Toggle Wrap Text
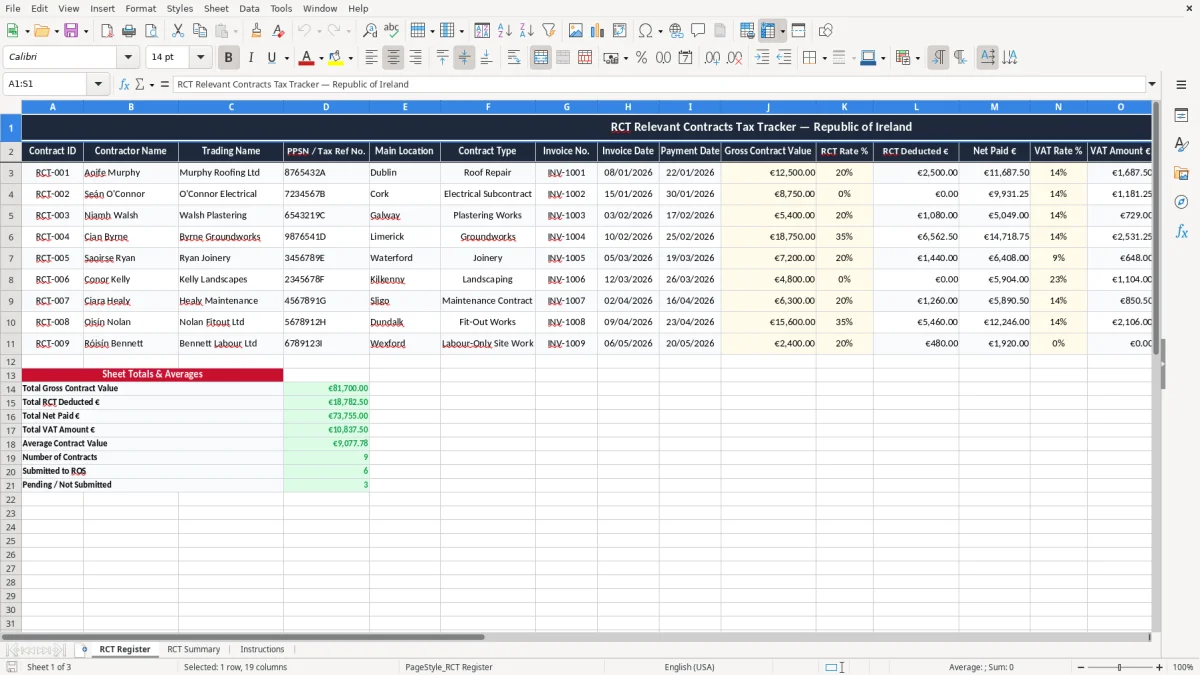Image resolution: width=1200 pixels, height=675 pixels. [513, 58]
